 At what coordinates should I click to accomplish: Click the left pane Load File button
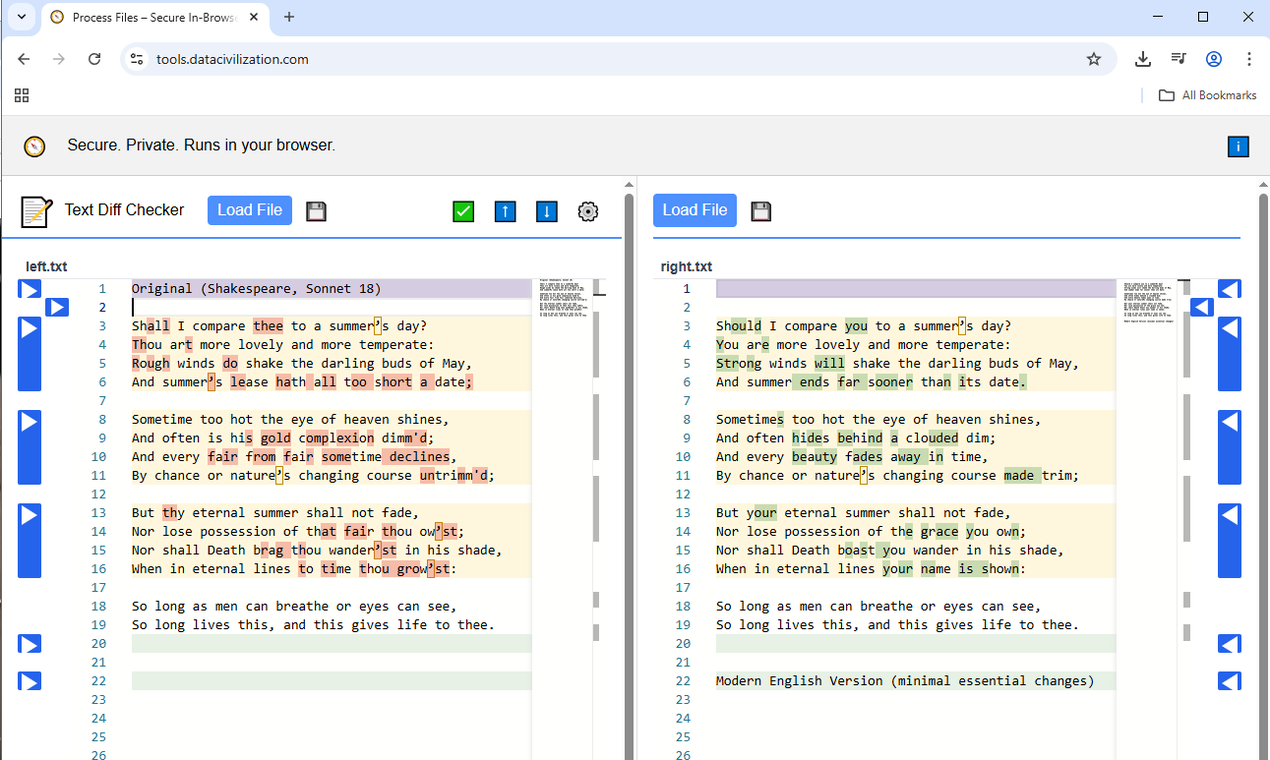click(x=250, y=210)
